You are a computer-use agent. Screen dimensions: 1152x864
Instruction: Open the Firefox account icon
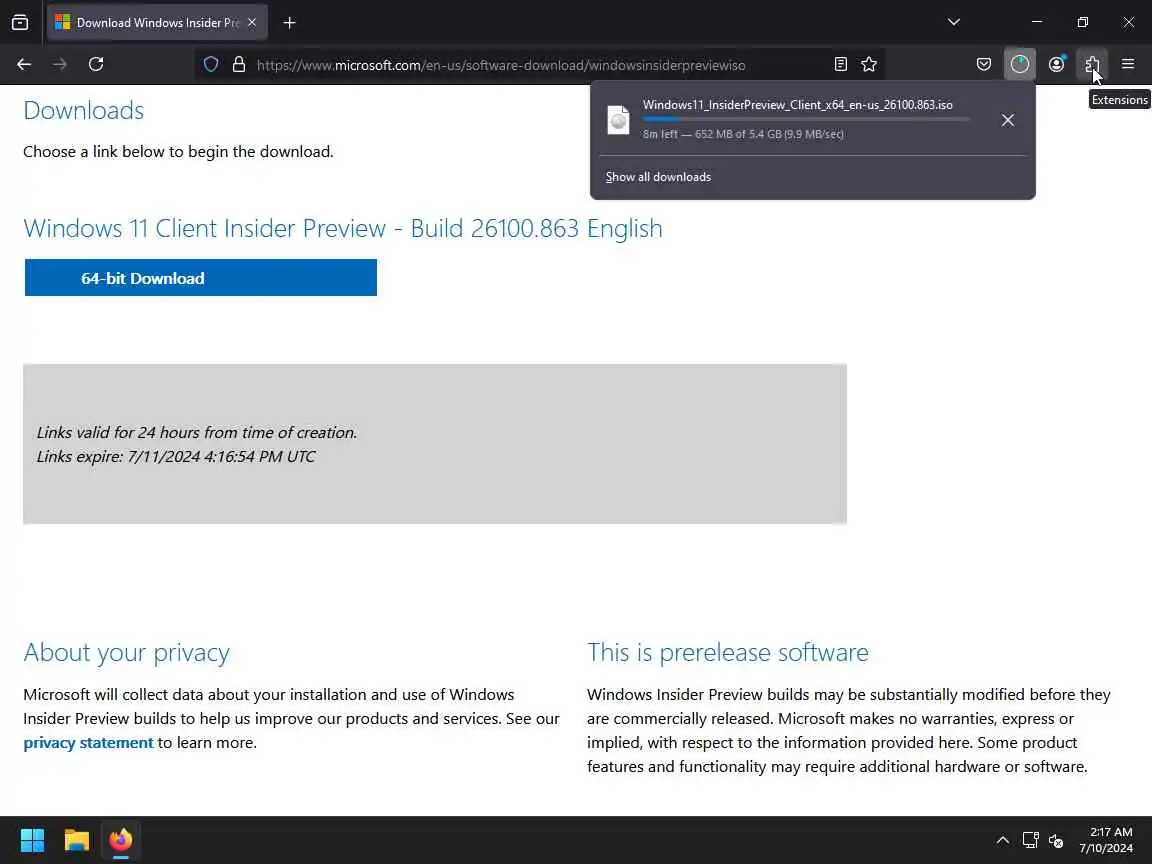(1056, 65)
